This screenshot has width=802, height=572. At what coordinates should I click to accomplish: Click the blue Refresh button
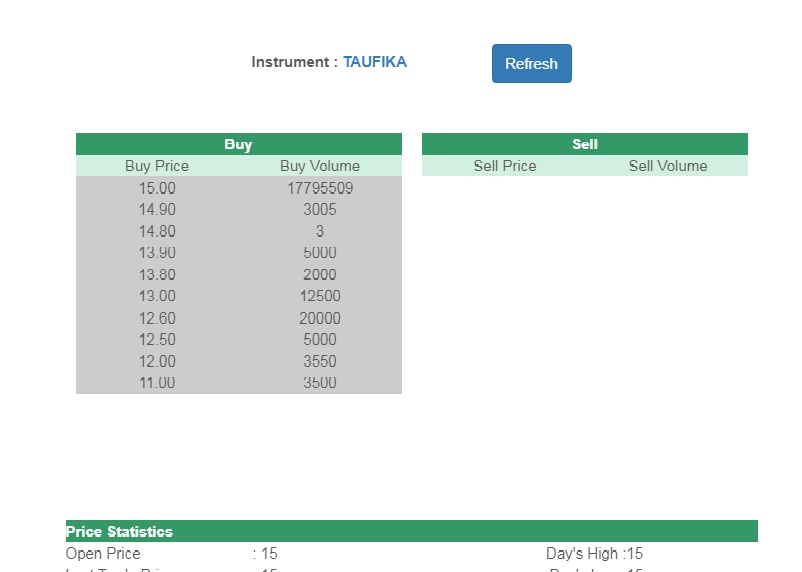pyautogui.click(x=531, y=64)
